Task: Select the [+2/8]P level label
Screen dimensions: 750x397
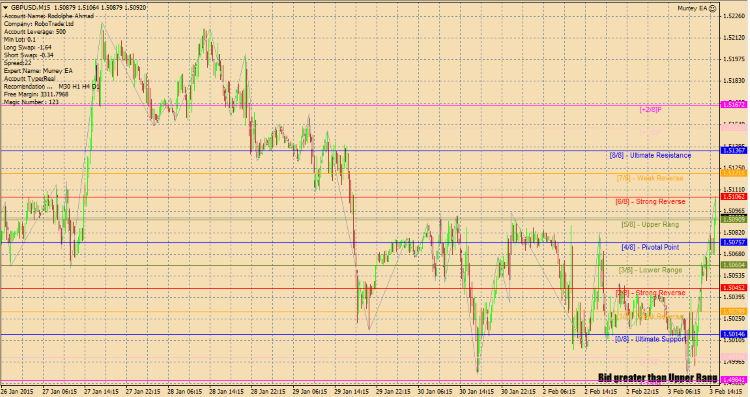Action: coord(651,110)
